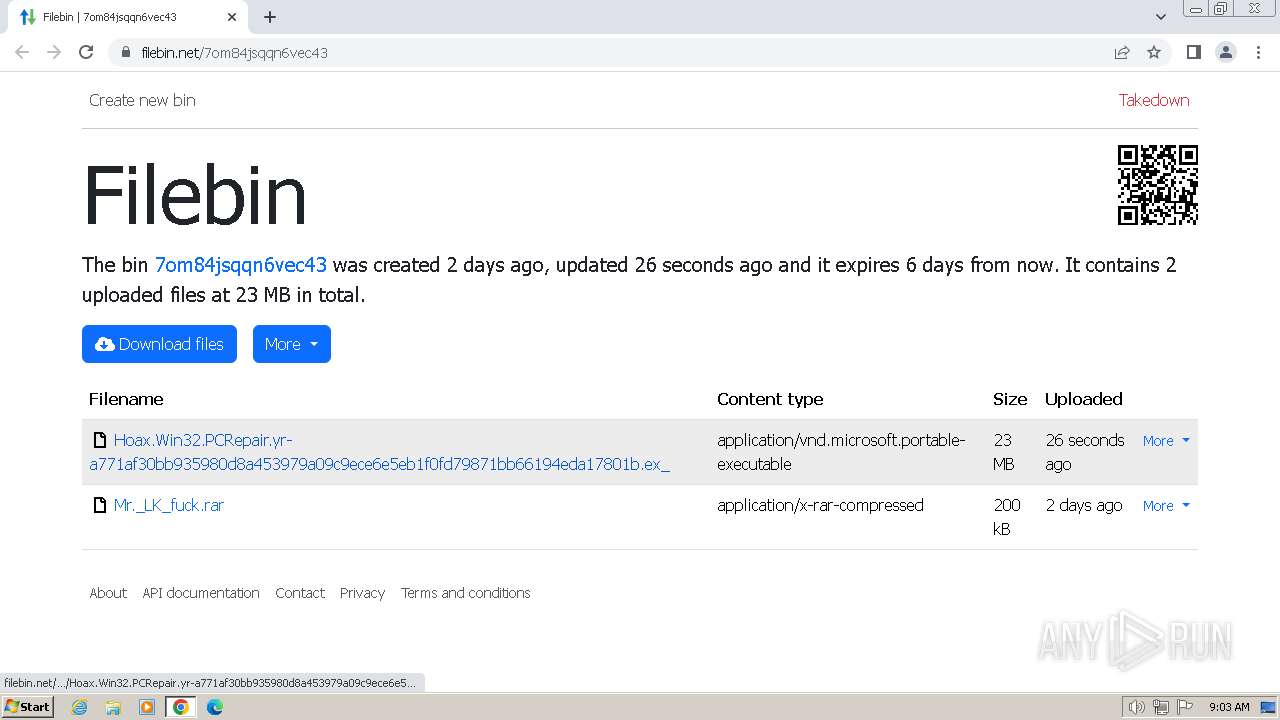Expand the blue More dropdown button
The height and width of the screenshot is (720, 1280).
click(x=291, y=344)
